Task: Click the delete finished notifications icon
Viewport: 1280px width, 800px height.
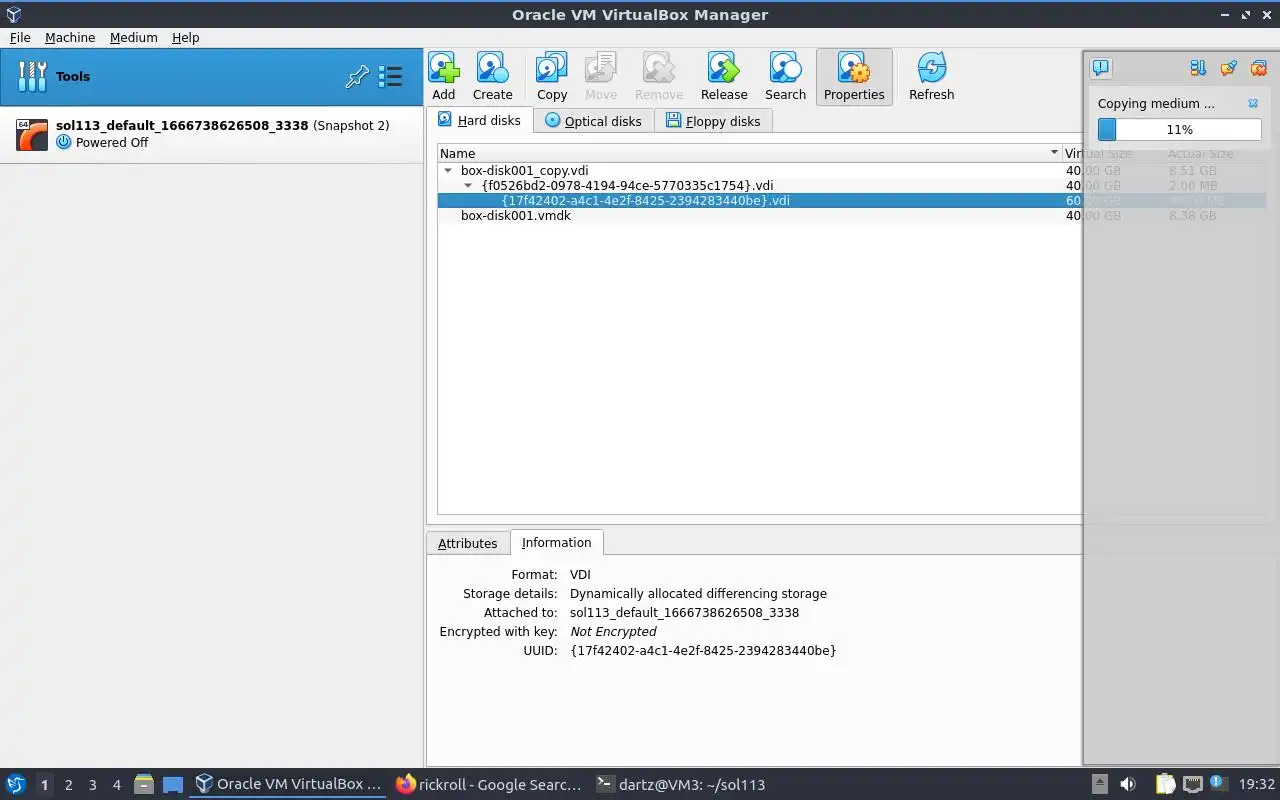Action: click(1259, 68)
